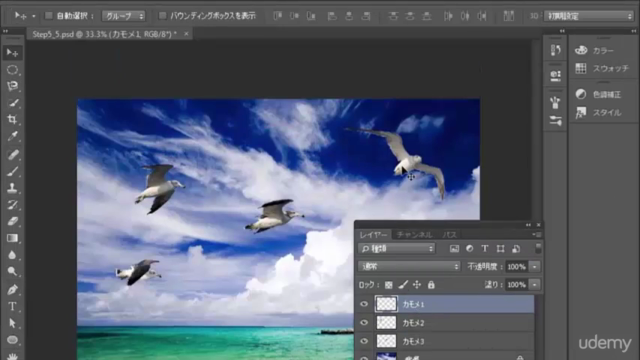Image resolution: width=640 pixels, height=360 pixels.
Task: Open the tool preset picker arrow
Action: [x=34, y=16]
